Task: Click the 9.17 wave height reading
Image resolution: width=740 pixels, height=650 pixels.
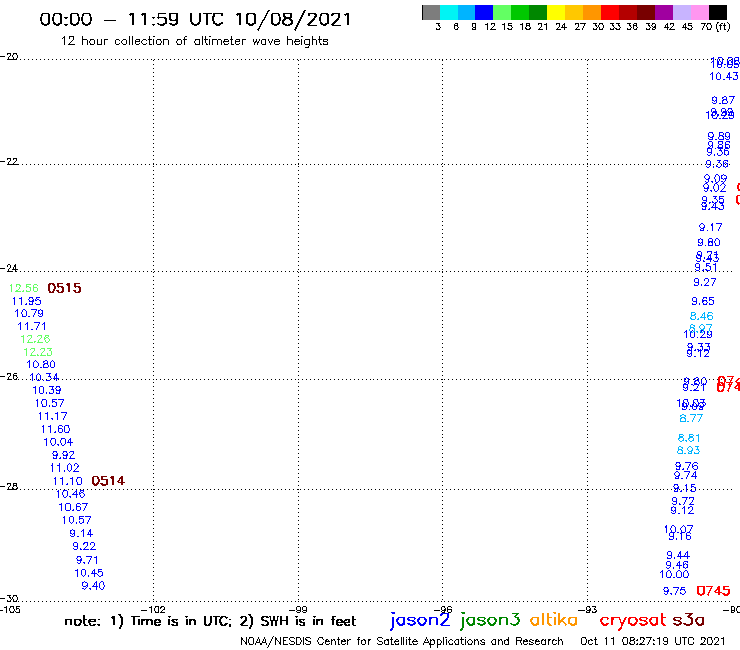Action: click(x=710, y=228)
